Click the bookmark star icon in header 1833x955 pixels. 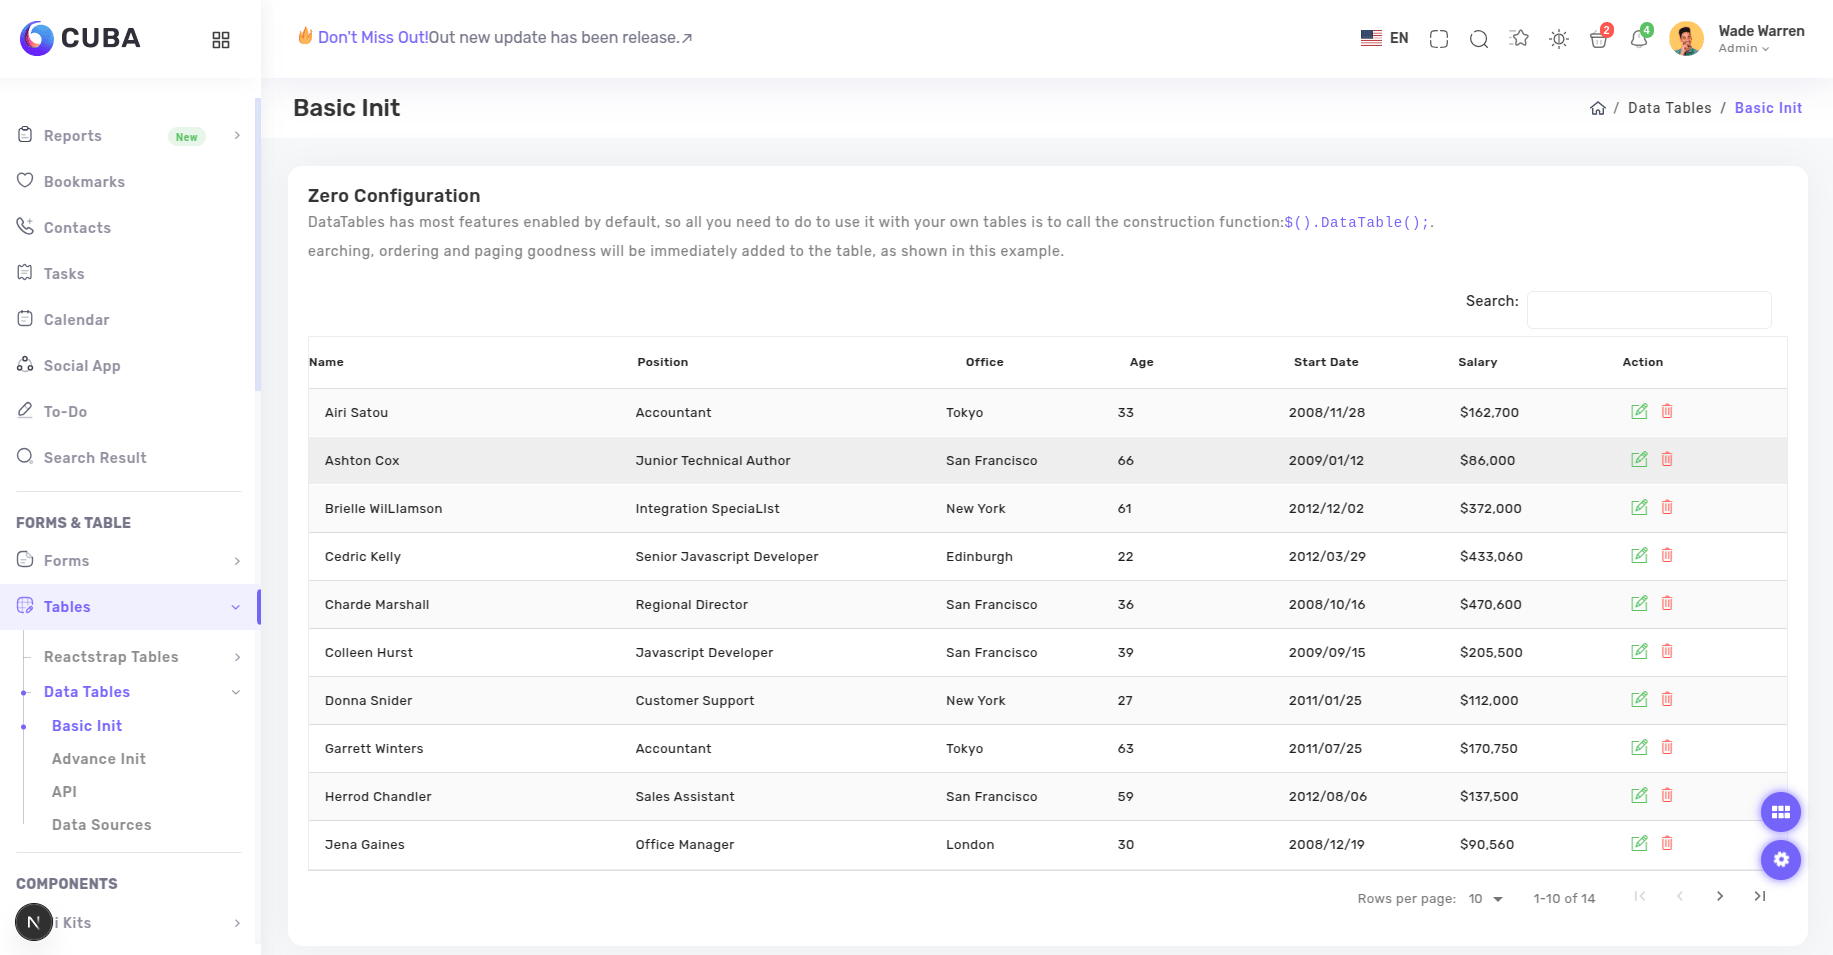[x=1519, y=39]
